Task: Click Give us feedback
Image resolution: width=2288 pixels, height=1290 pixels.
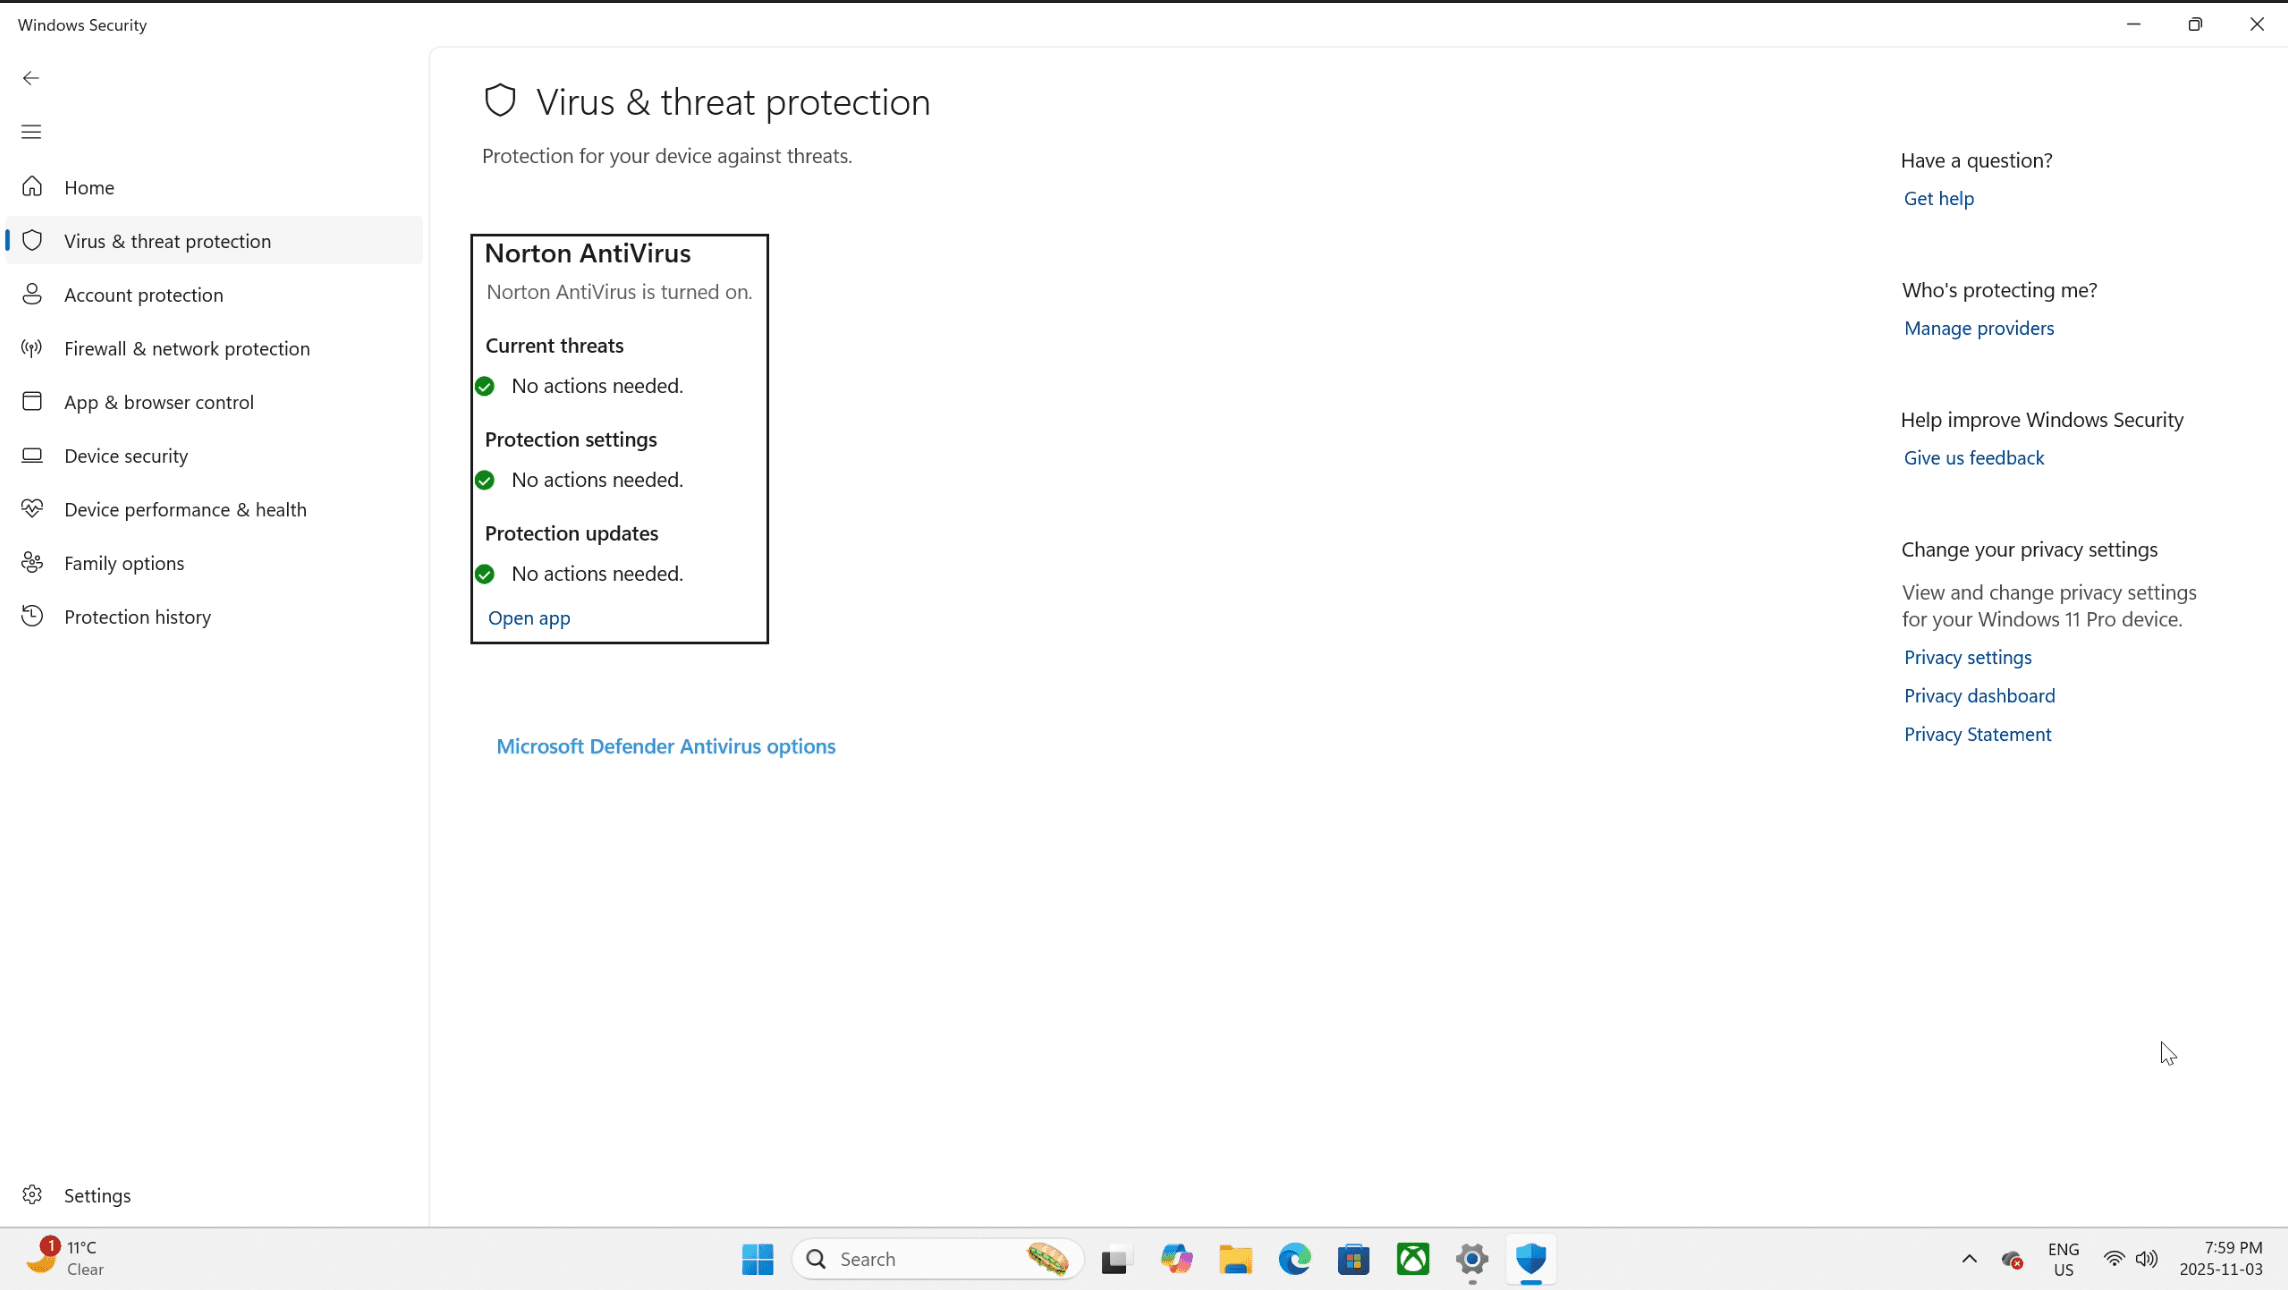Action: [x=1973, y=458]
